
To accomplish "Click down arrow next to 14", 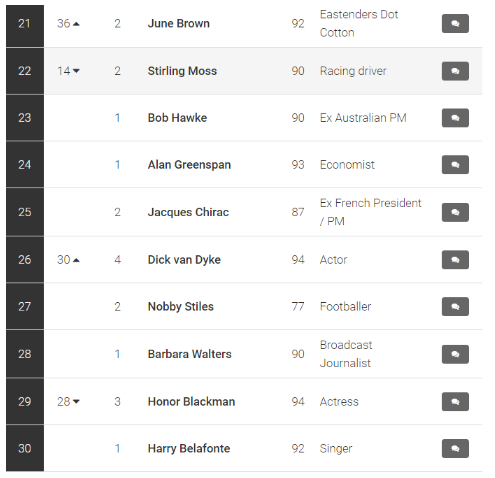I will coord(76,71).
